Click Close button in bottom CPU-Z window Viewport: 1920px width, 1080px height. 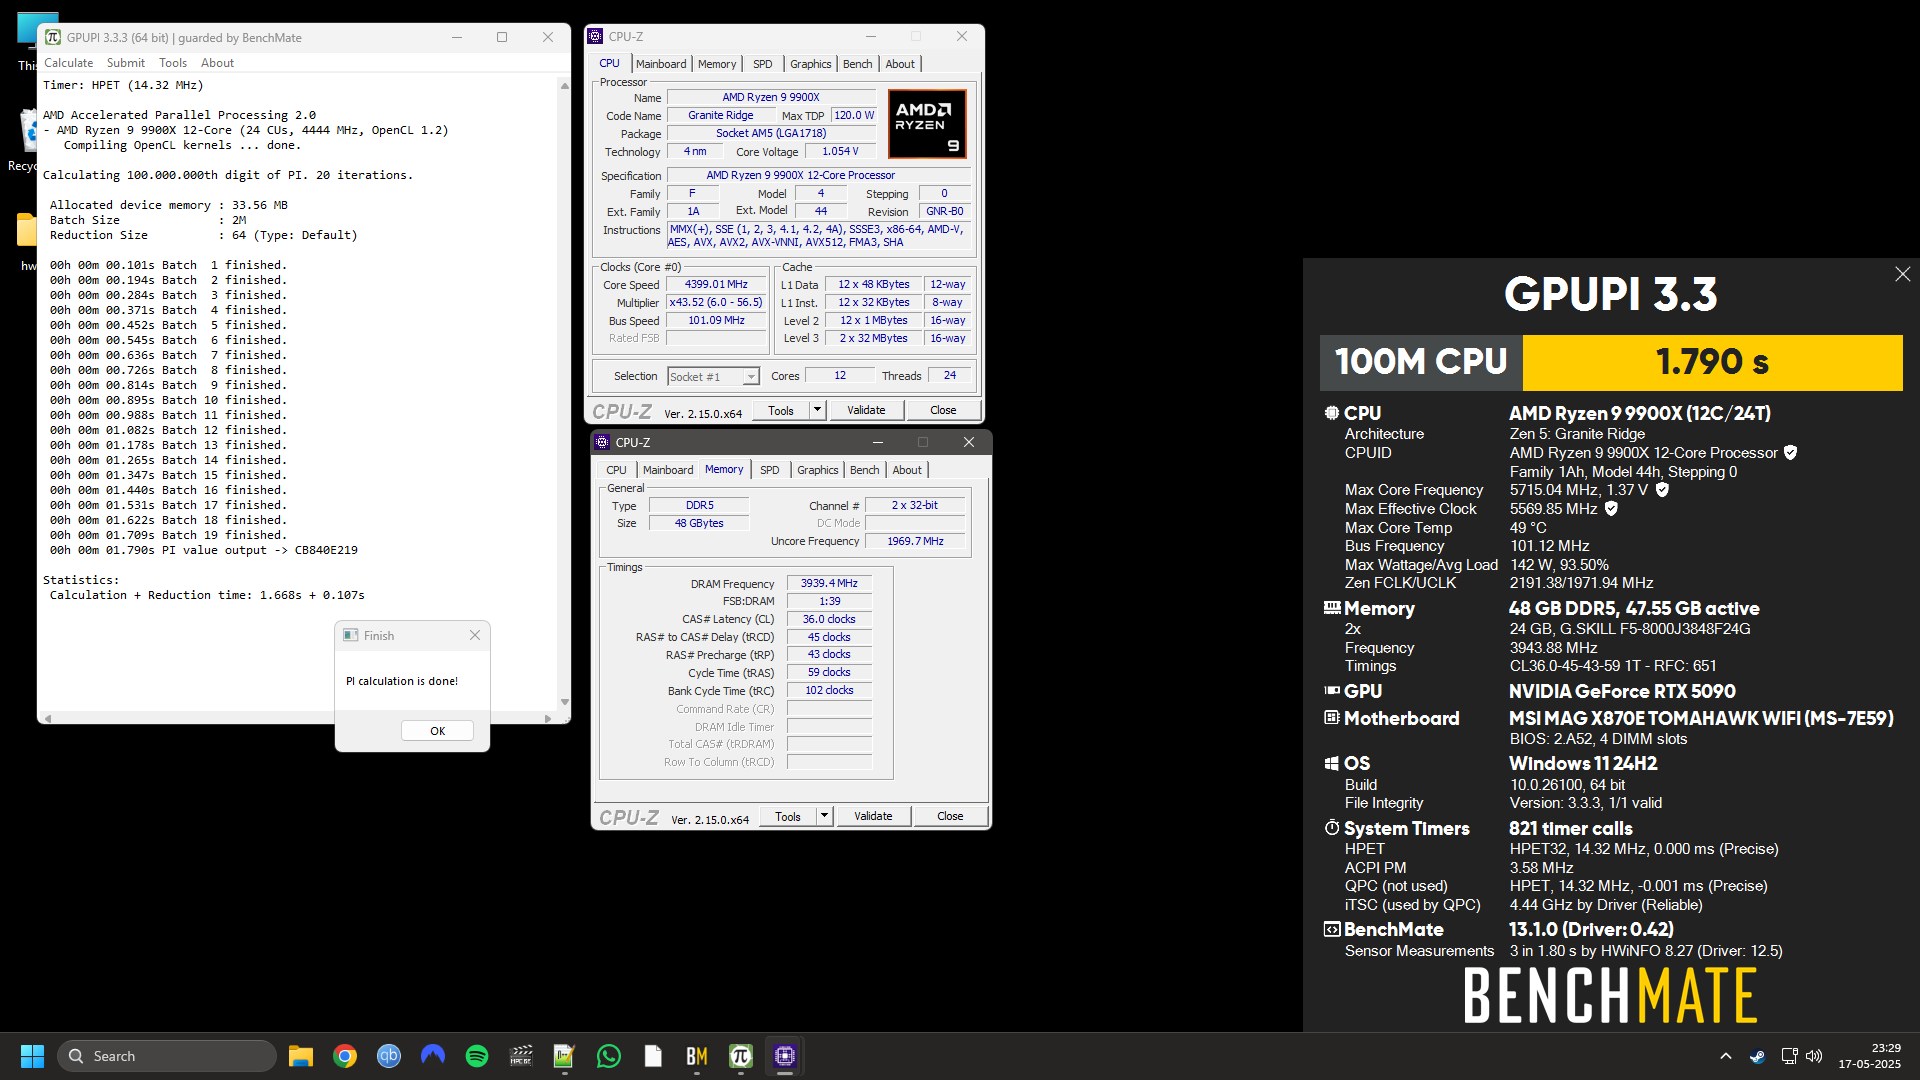[x=950, y=816]
